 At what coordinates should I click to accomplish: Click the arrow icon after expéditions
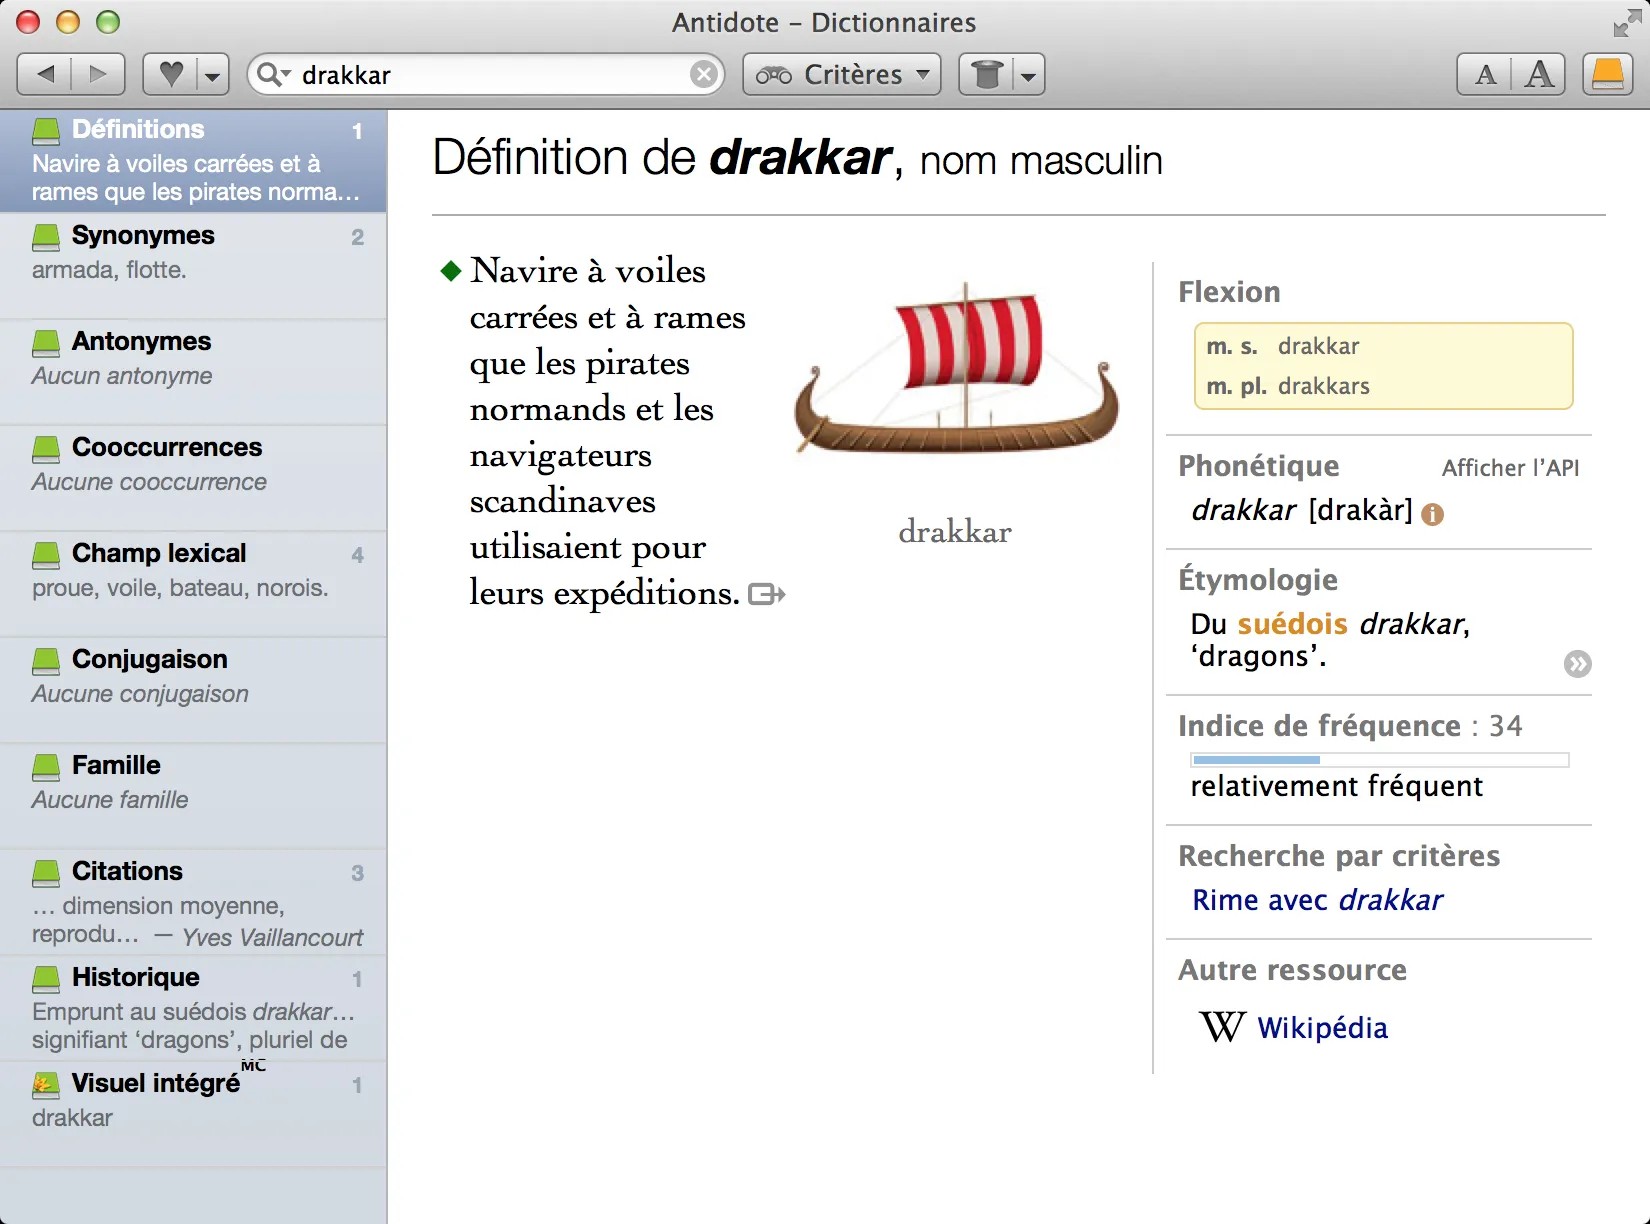pos(767,595)
